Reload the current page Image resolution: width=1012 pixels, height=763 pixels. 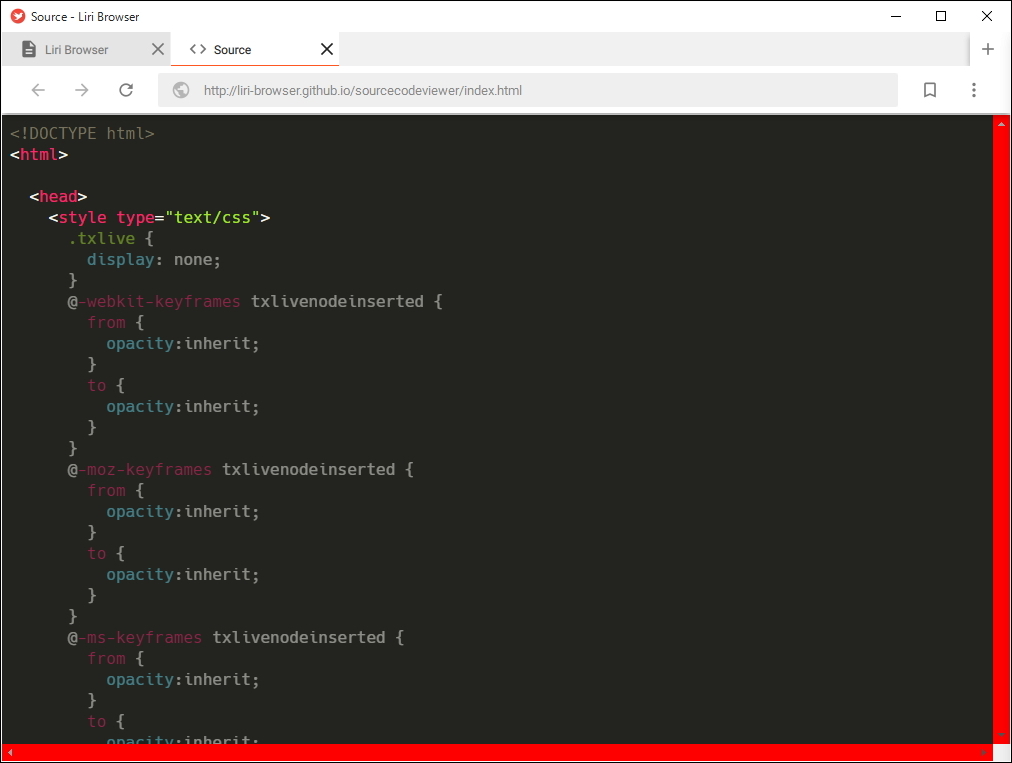pos(126,90)
